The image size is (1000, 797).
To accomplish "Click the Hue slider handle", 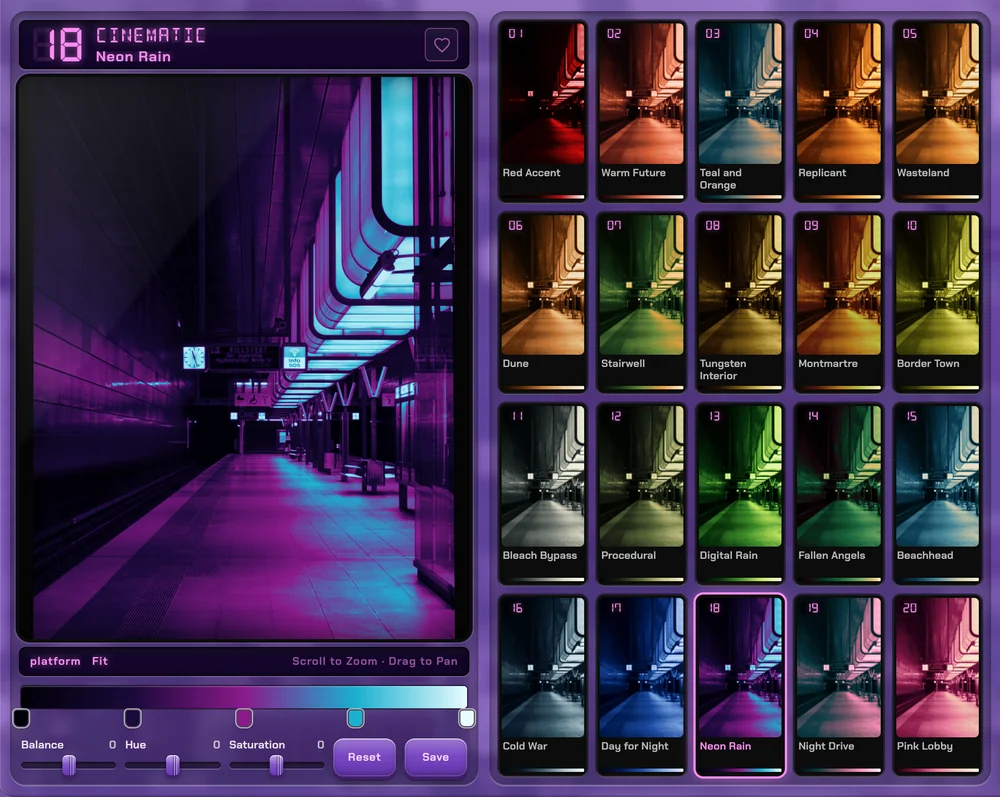I will tap(172, 764).
